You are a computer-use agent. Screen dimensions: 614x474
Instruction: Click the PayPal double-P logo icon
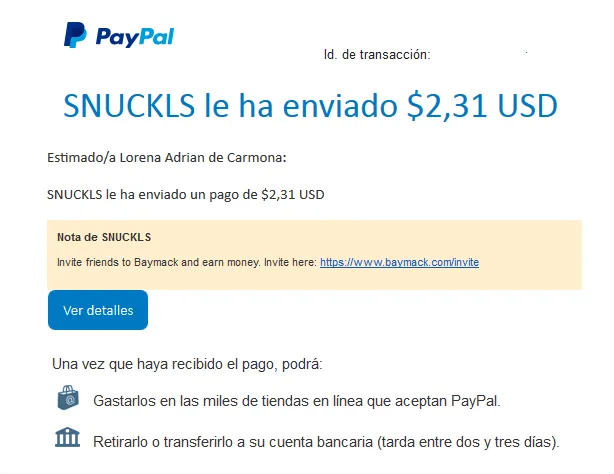[75, 35]
